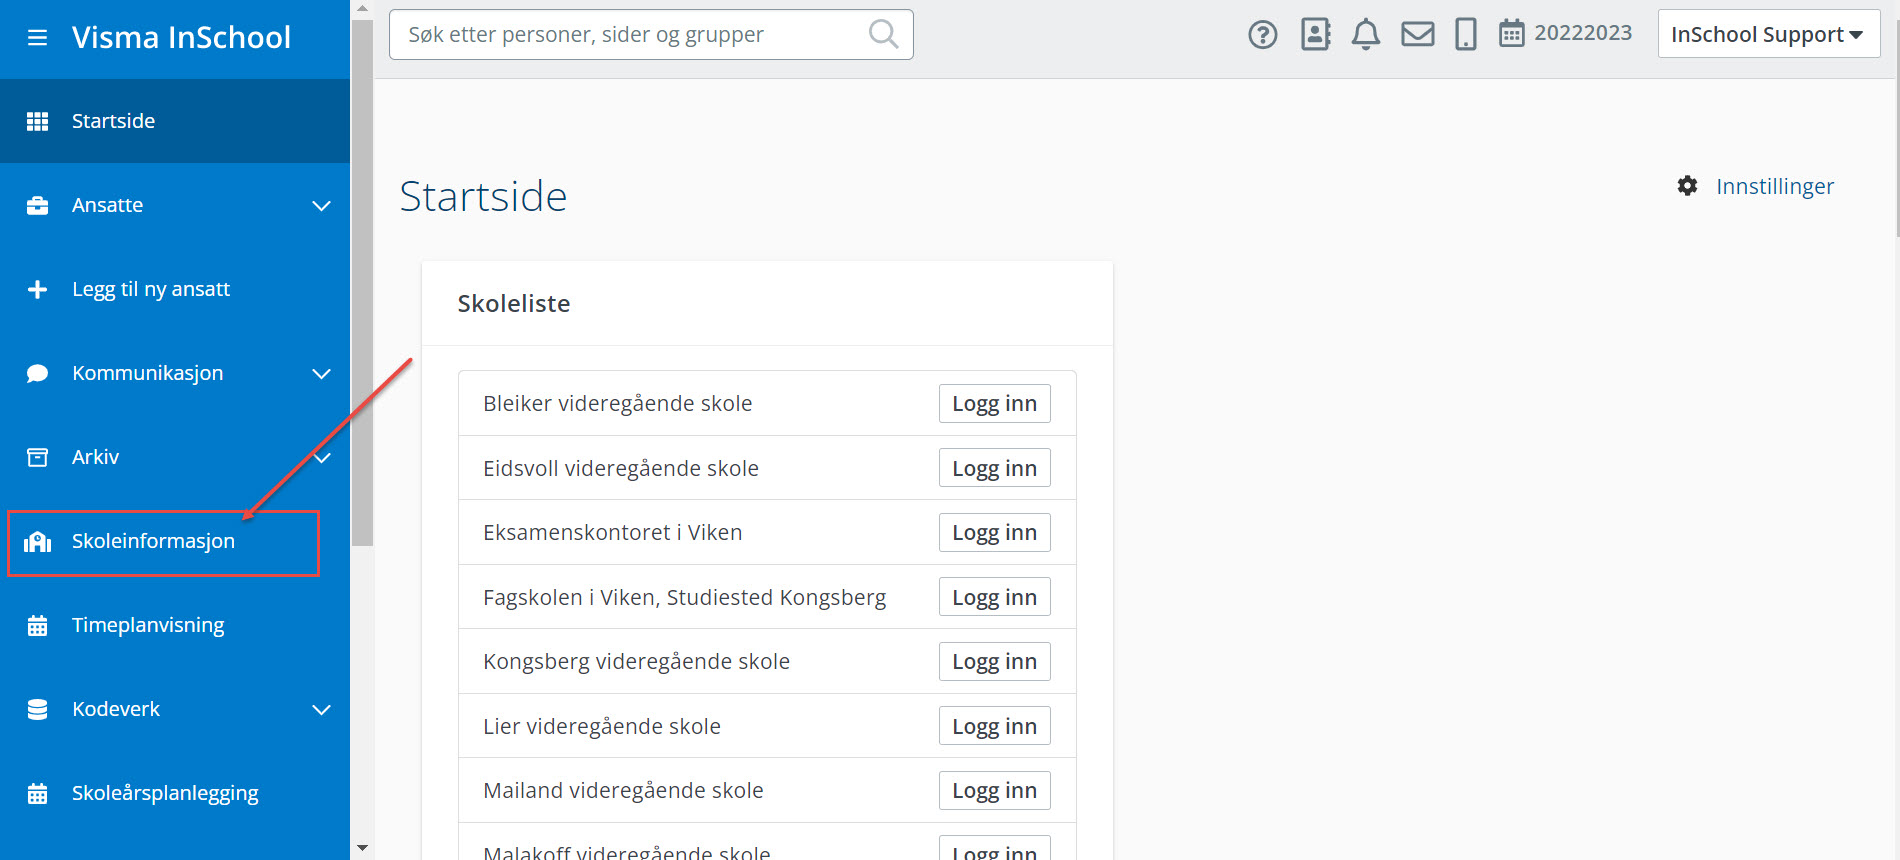1900x860 pixels.
Task: Open help via question mark icon
Action: point(1263,35)
